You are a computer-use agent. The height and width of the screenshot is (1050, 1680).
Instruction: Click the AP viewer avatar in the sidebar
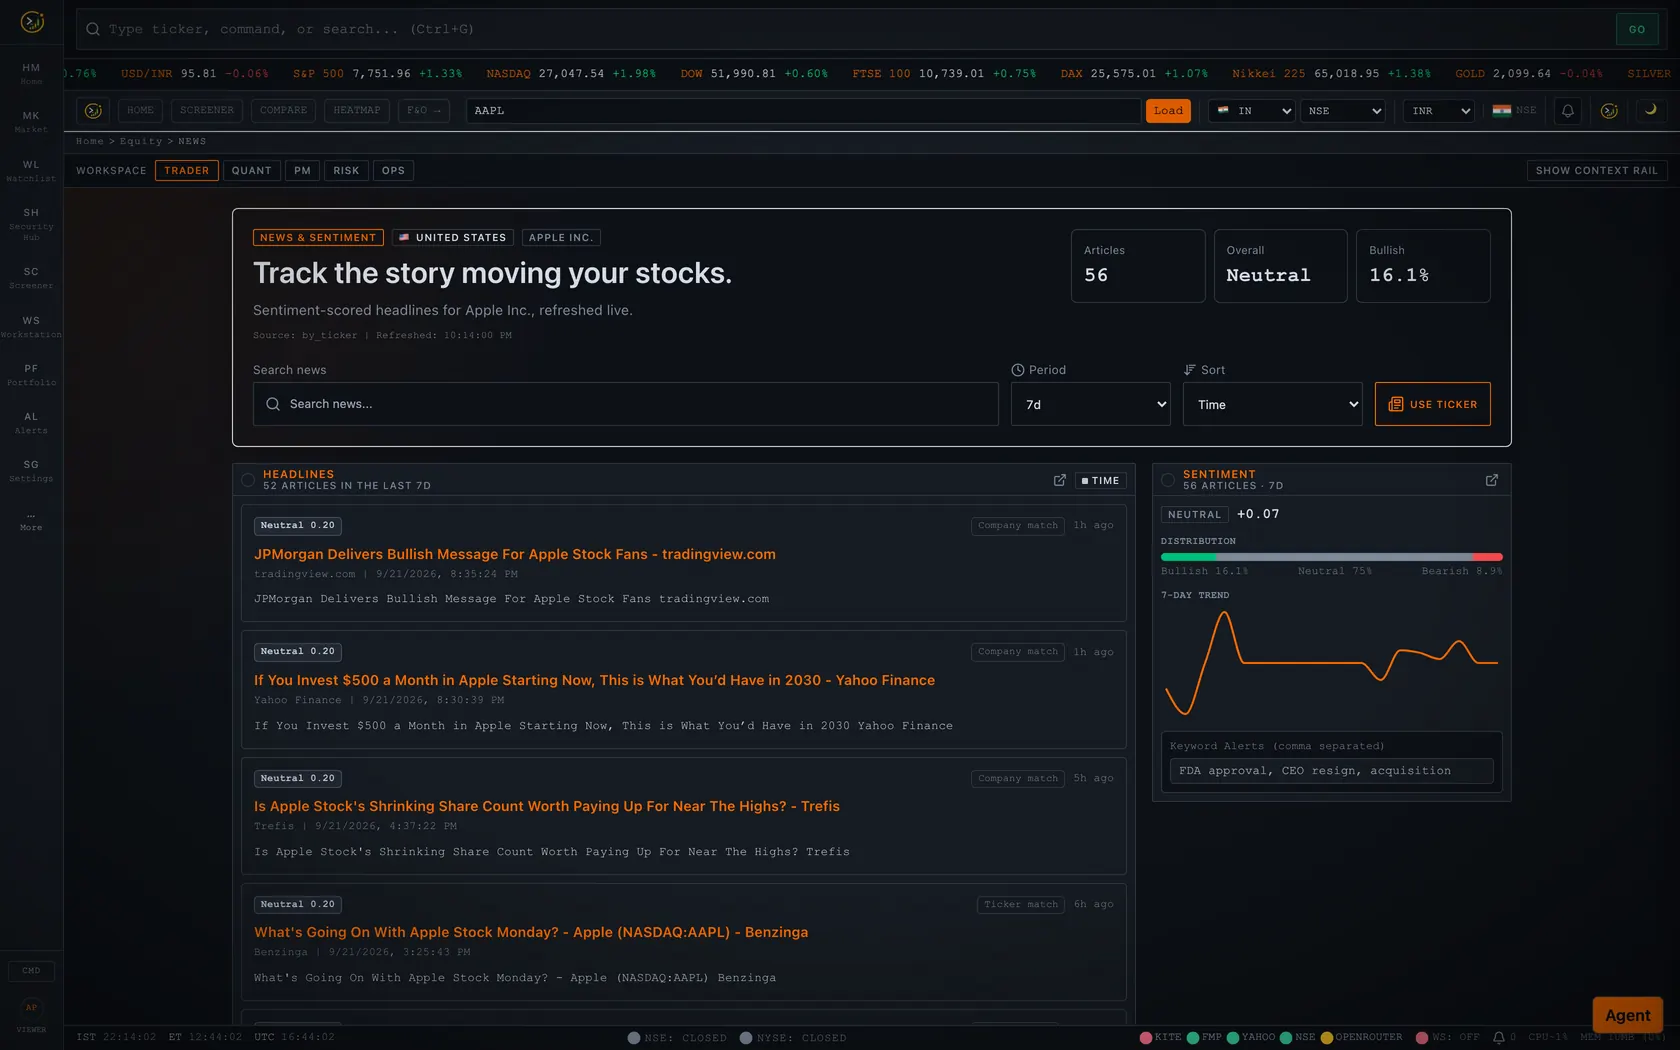click(x=31, y=1008)
